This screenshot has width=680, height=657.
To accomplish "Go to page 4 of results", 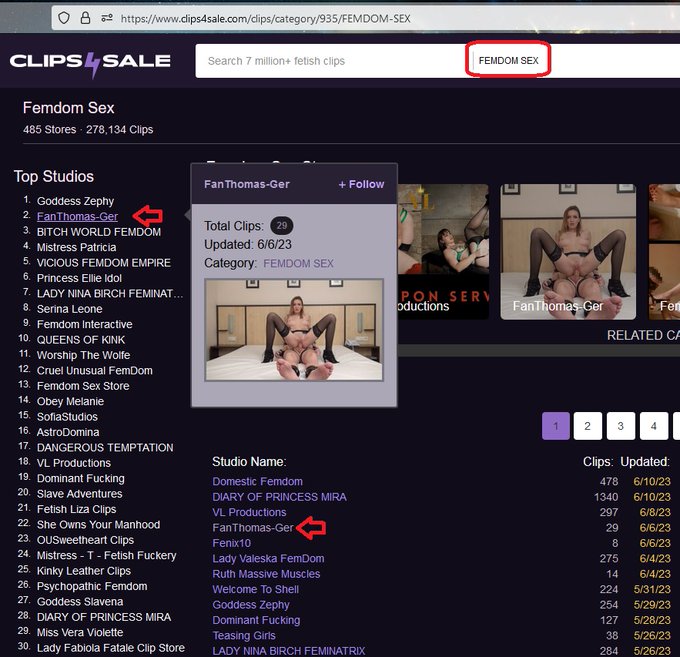I will tap(654, 426).
